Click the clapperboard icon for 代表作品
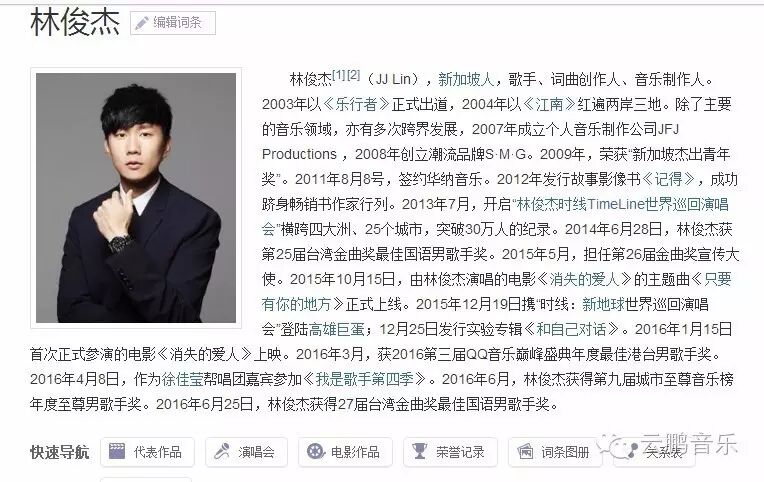This screenshot has height=482, width=764. pyautogui.click(x=117, y=451)
